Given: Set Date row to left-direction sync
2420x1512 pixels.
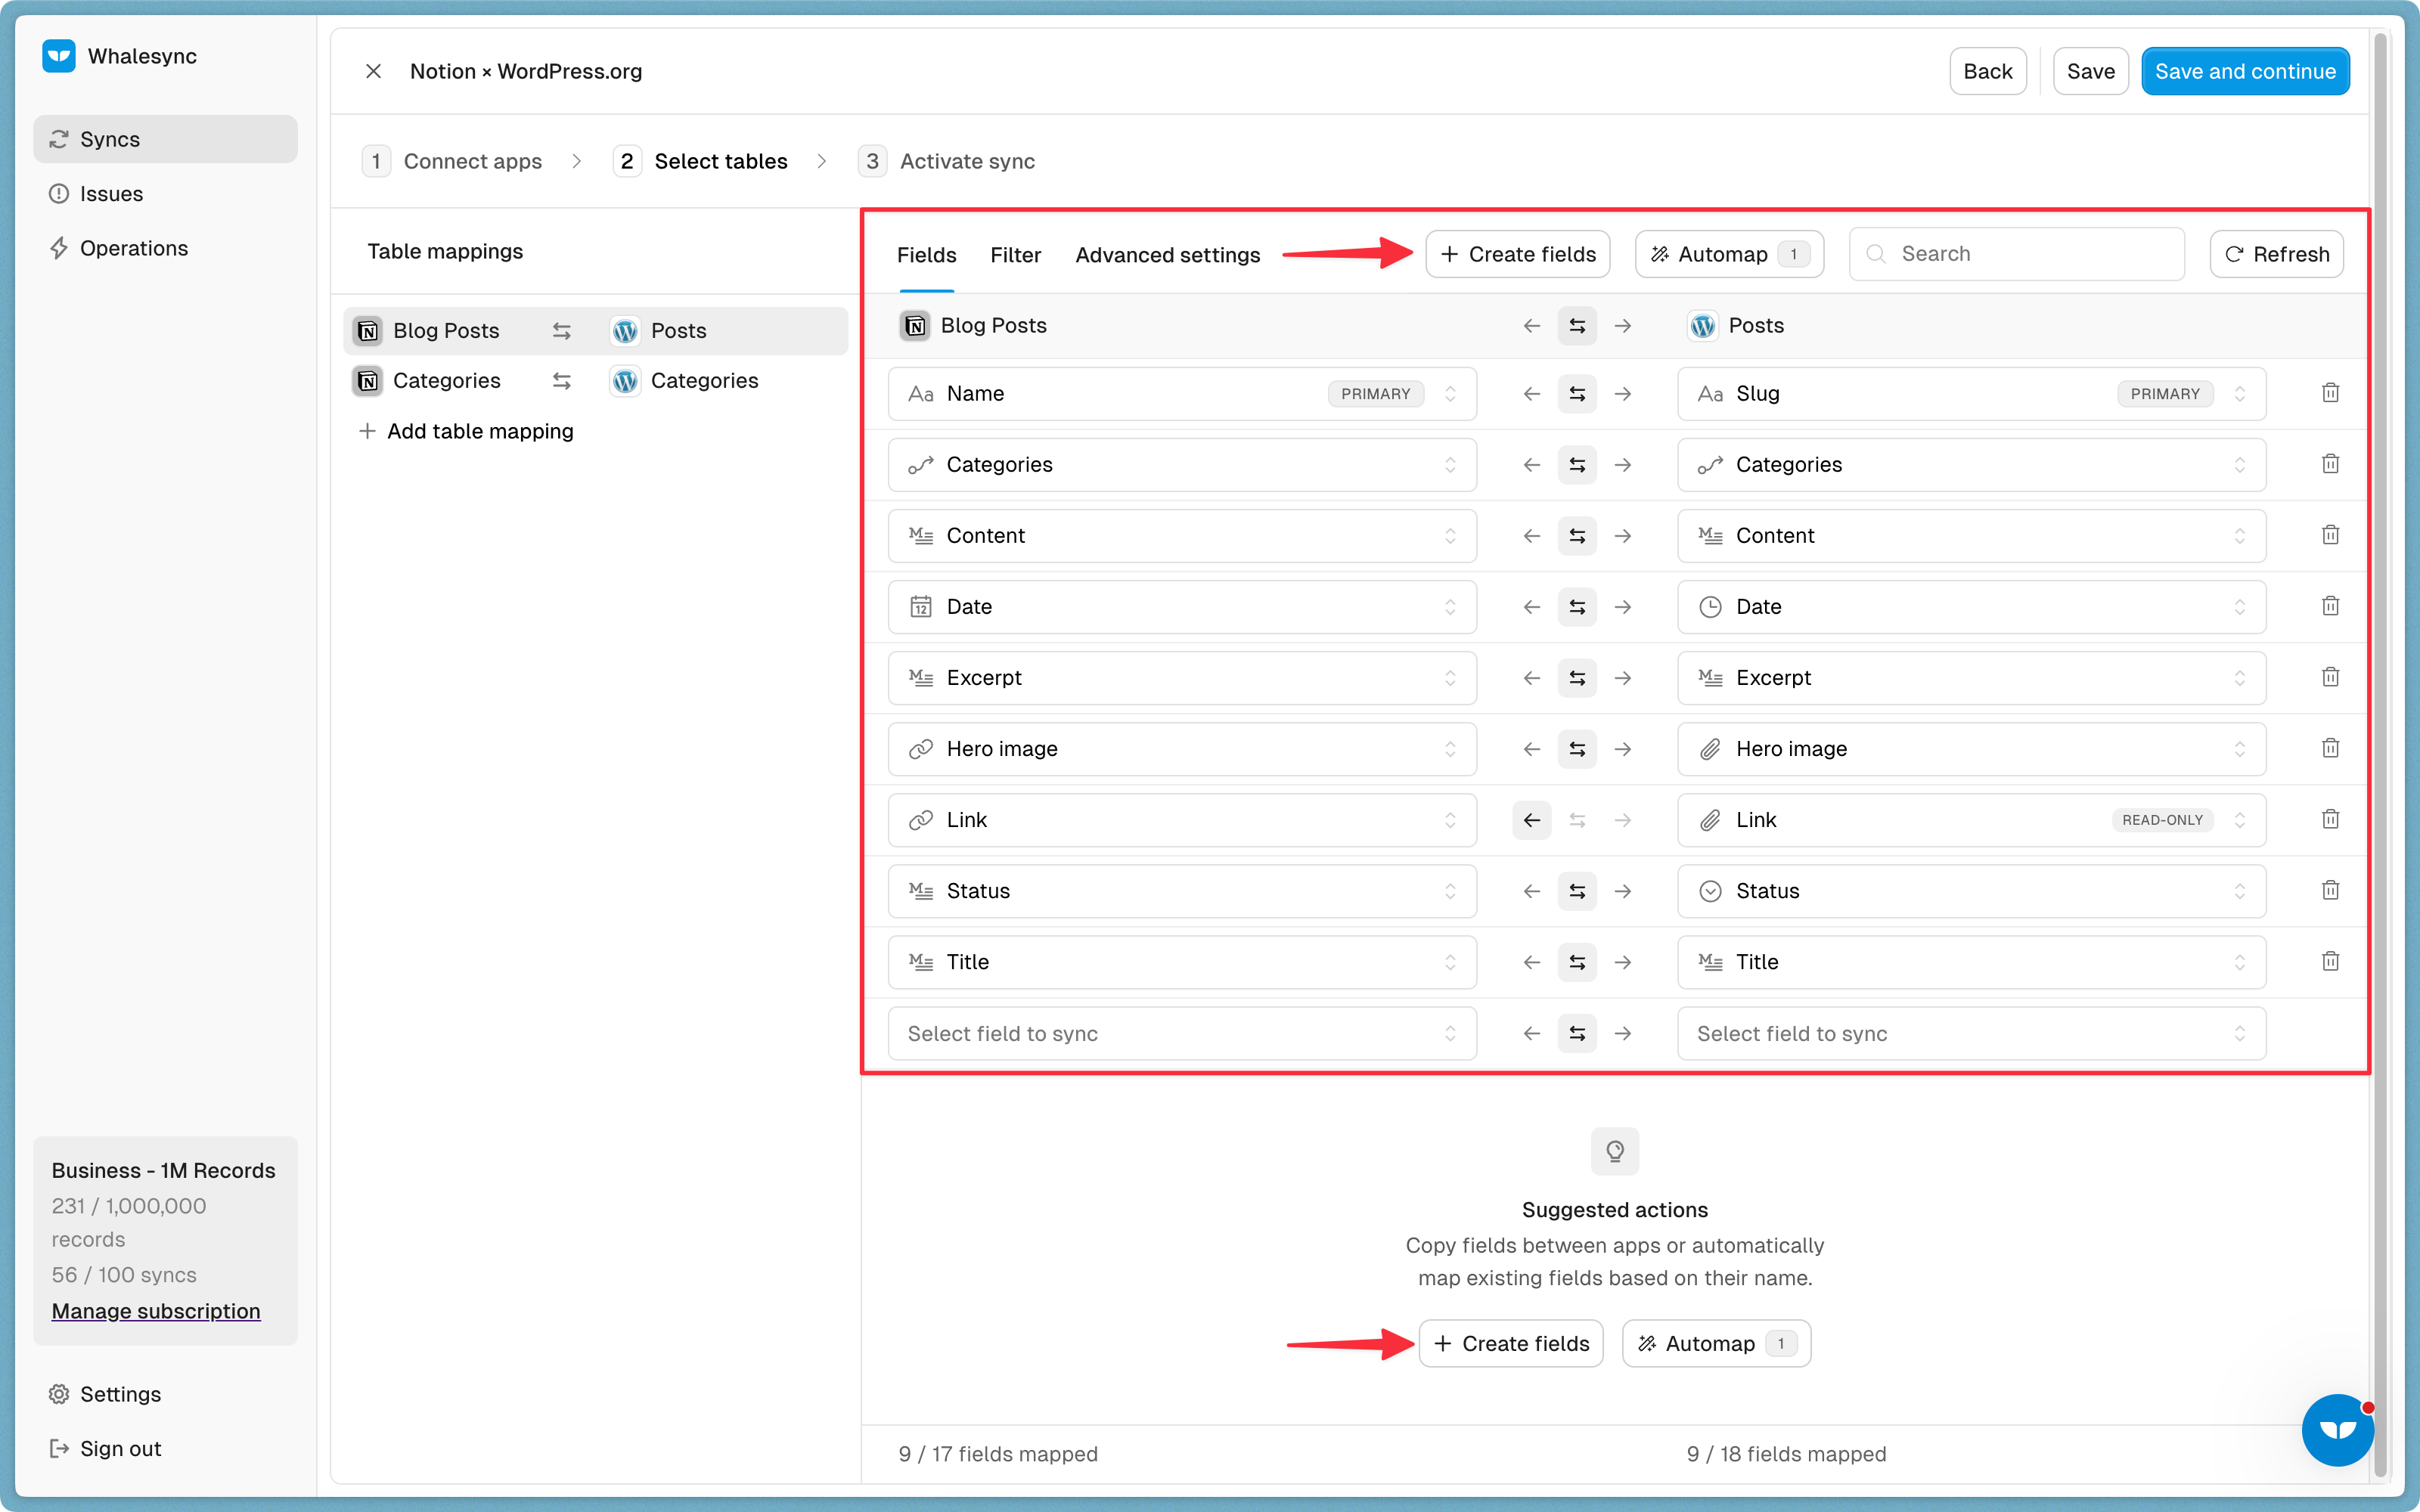Looking at the screenshot, I should (1531, 607).
